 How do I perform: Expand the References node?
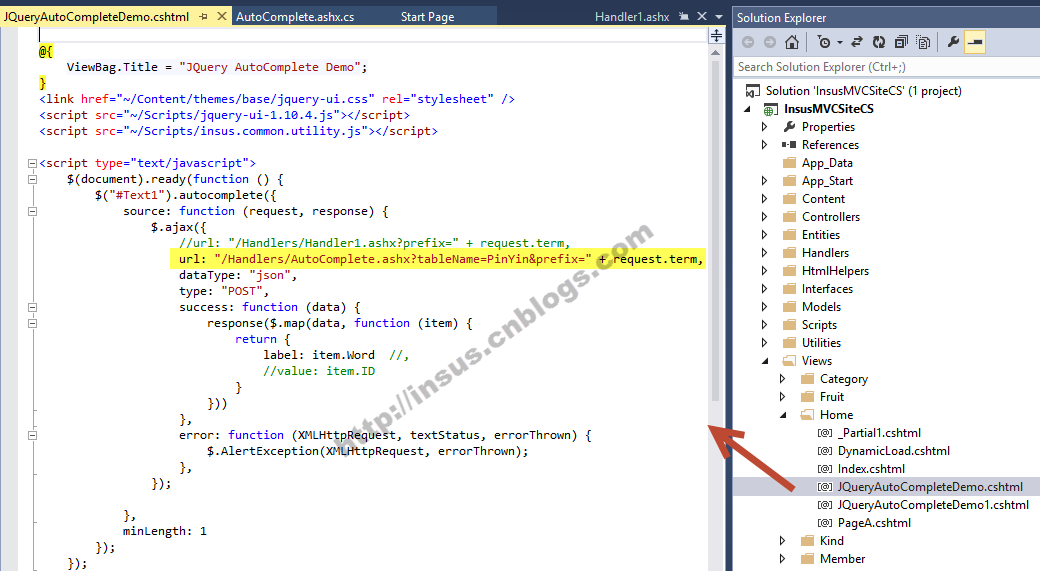[x=764, y=145]
